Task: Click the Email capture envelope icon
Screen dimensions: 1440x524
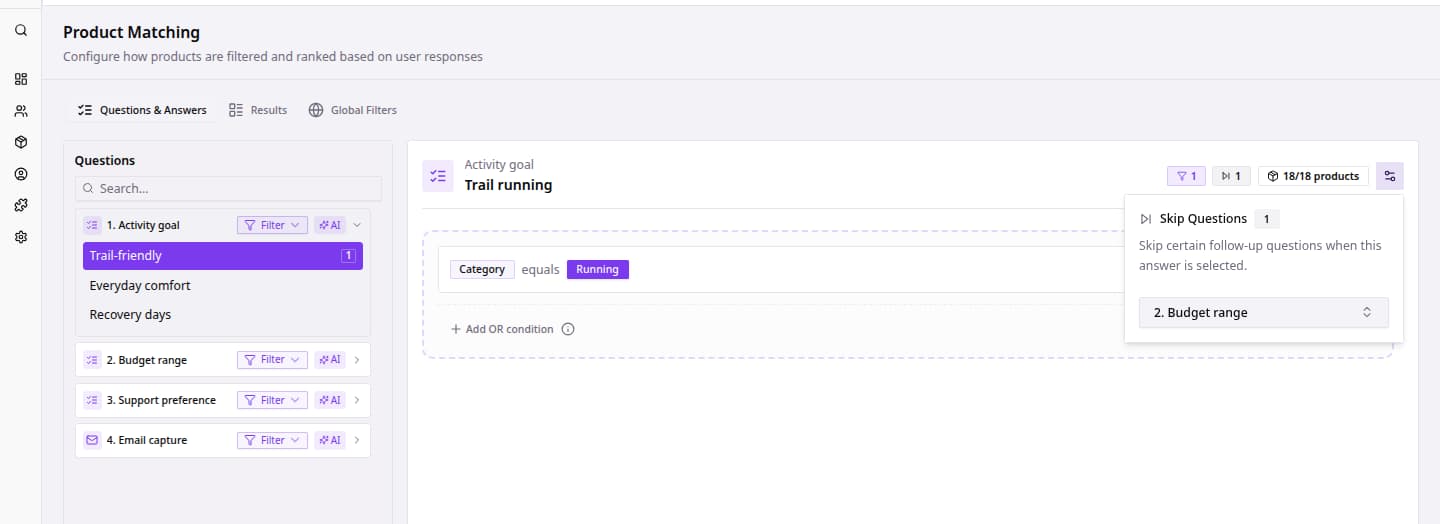Action: 92,440
